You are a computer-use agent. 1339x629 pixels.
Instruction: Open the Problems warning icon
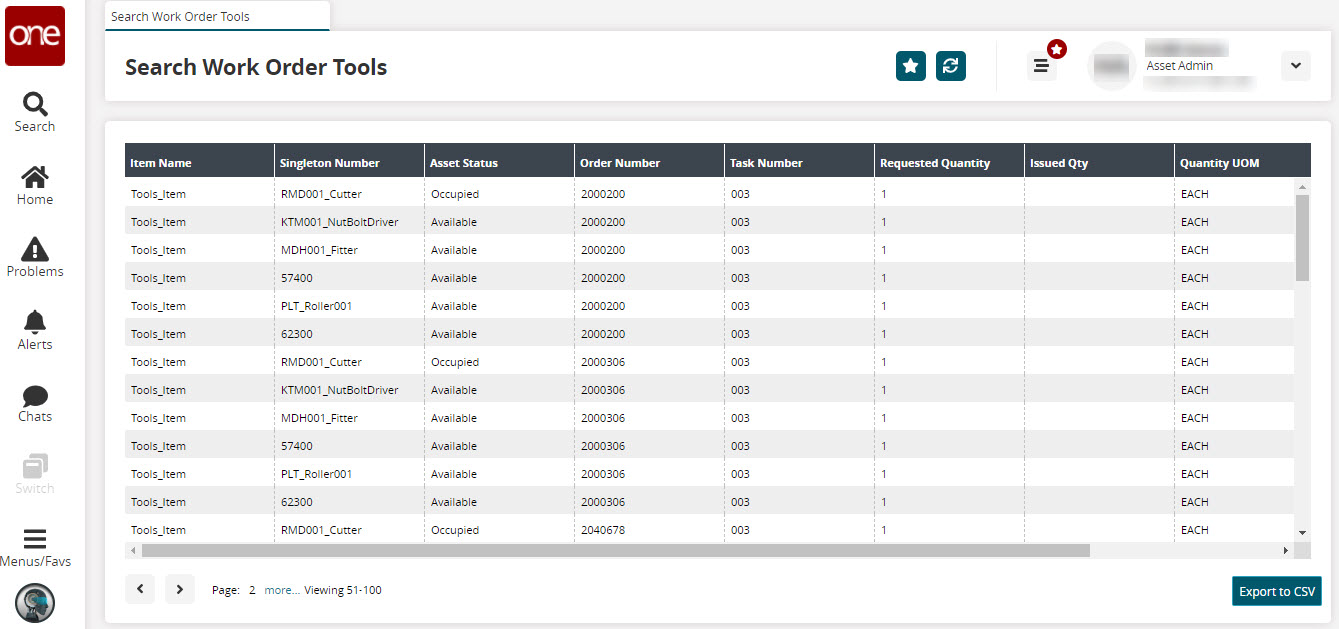[35, 257]
